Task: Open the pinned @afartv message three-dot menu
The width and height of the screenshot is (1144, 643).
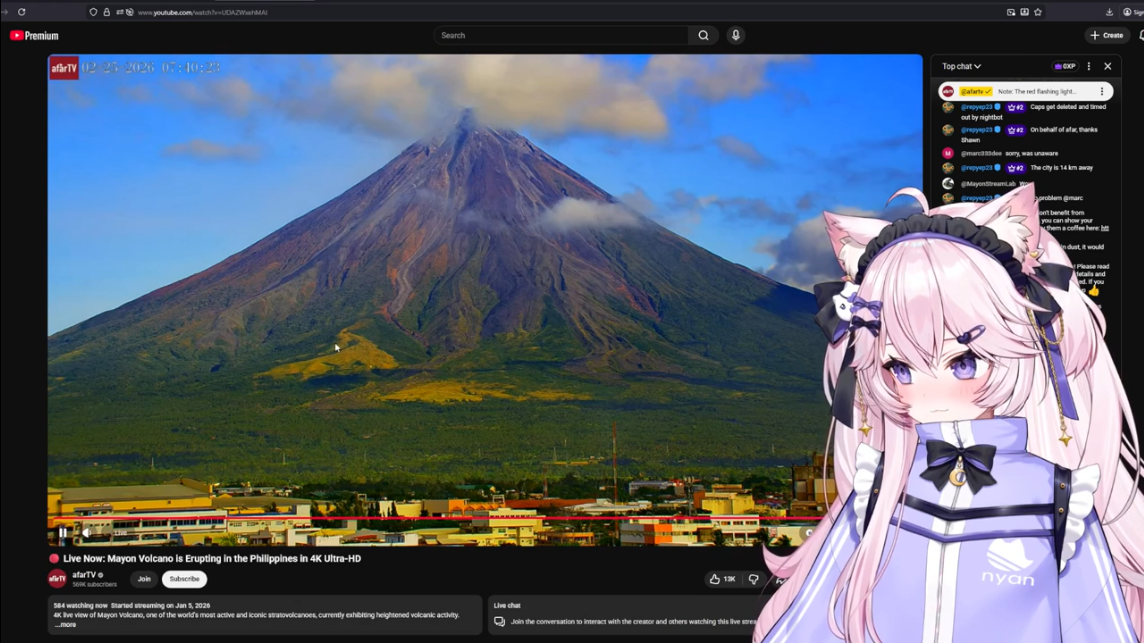Action: point(1102,91)
